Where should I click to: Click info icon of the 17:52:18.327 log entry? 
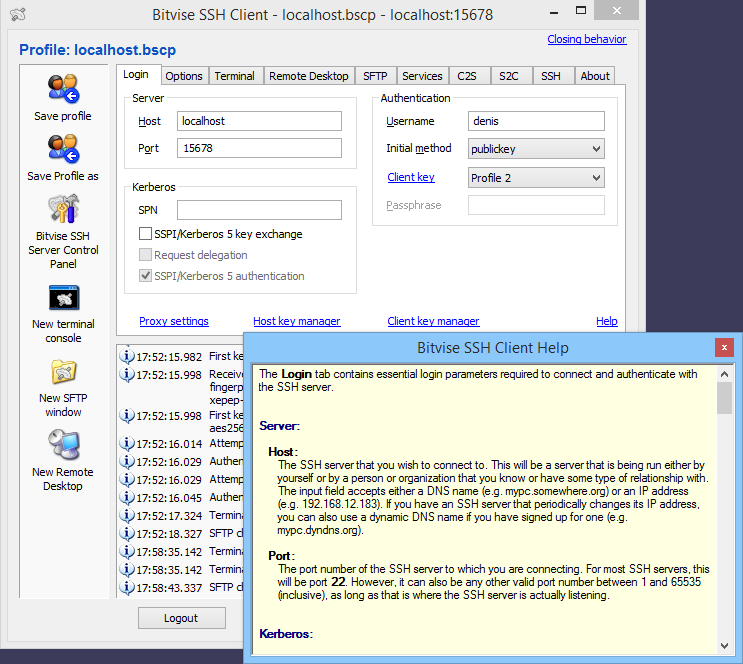click(x=126, y=533)
